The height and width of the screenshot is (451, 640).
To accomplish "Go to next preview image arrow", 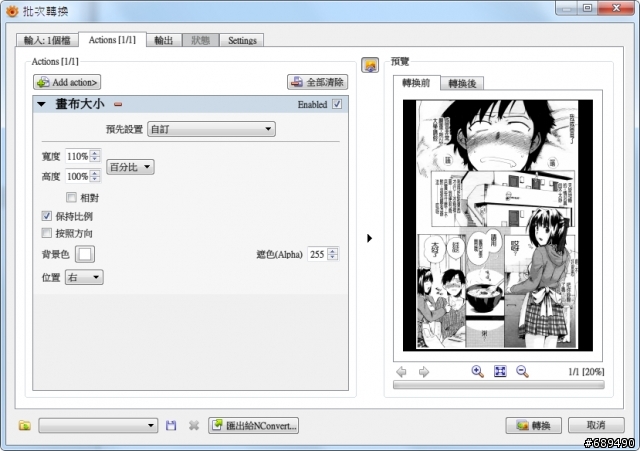I will coord(424,371).
